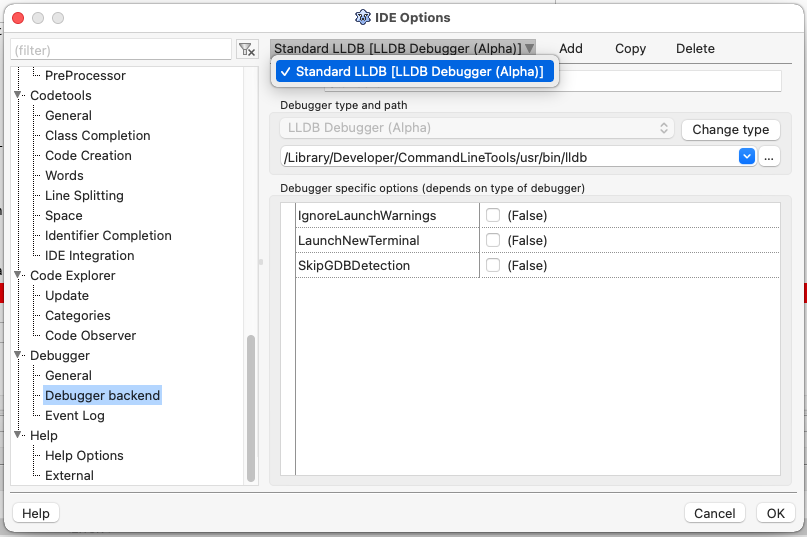
Task: Open the debugger path dropdown arrow
Action: click(747, 156)
